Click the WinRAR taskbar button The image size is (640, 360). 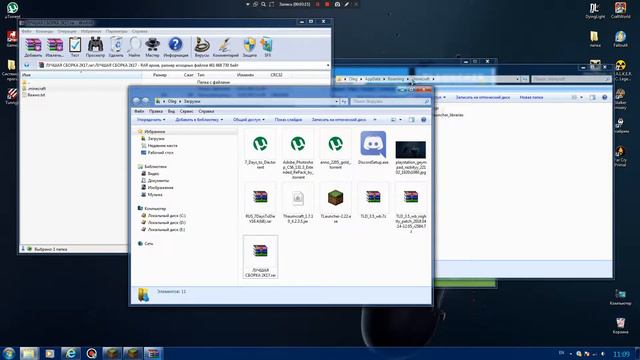(x=153, y=353)
